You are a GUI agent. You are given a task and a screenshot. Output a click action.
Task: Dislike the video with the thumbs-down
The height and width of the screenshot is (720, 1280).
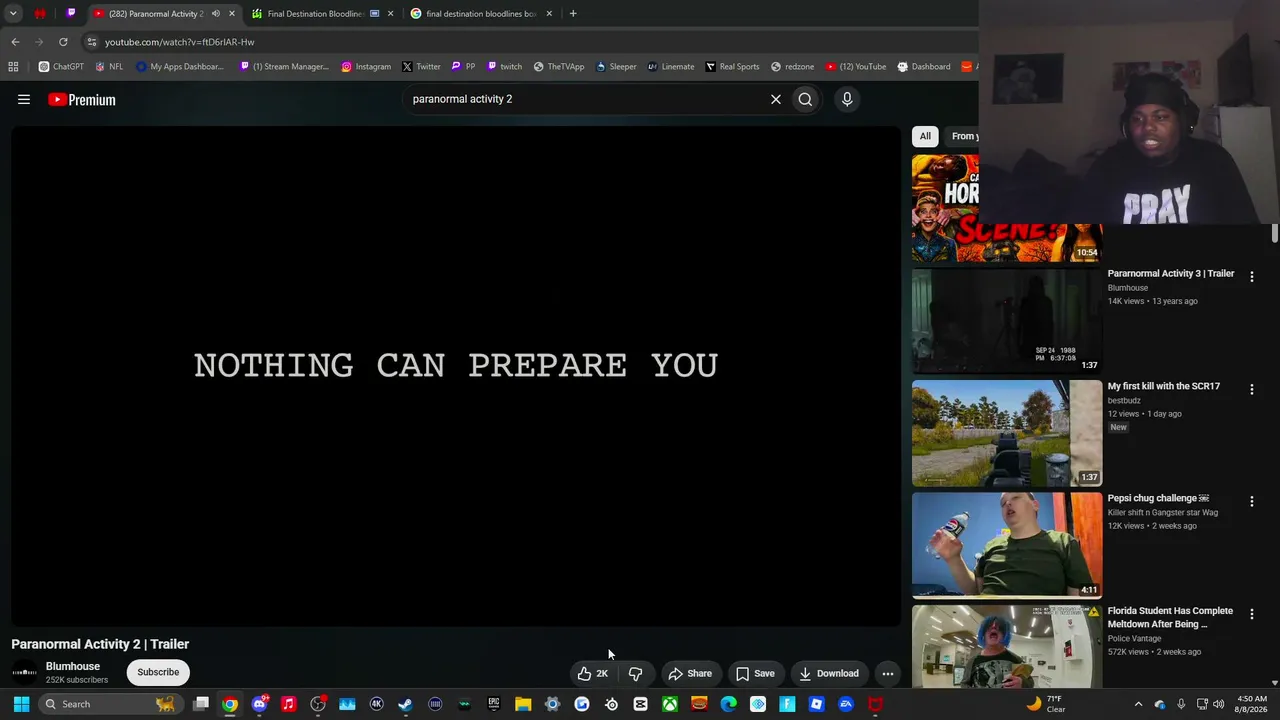tap(635, 673)
